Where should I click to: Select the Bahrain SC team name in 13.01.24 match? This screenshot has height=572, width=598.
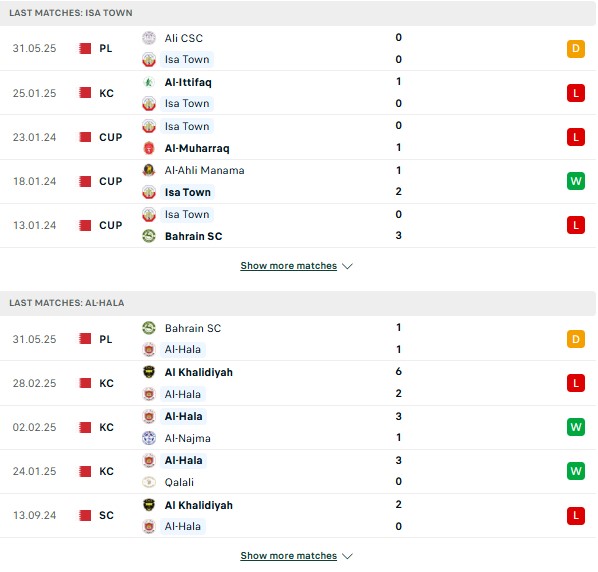tap(193, 236)
